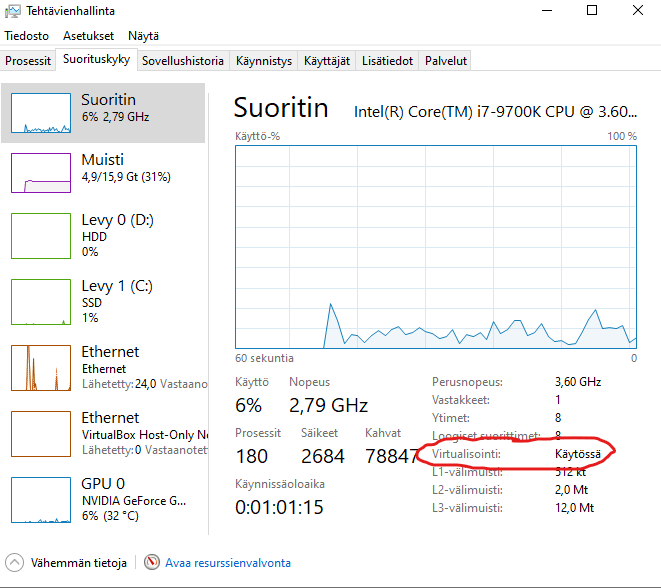This screenshot has height=588, width=661.
Task: Open Levy 0 (D:) HDD disk graph
Action: pos(41,235)
